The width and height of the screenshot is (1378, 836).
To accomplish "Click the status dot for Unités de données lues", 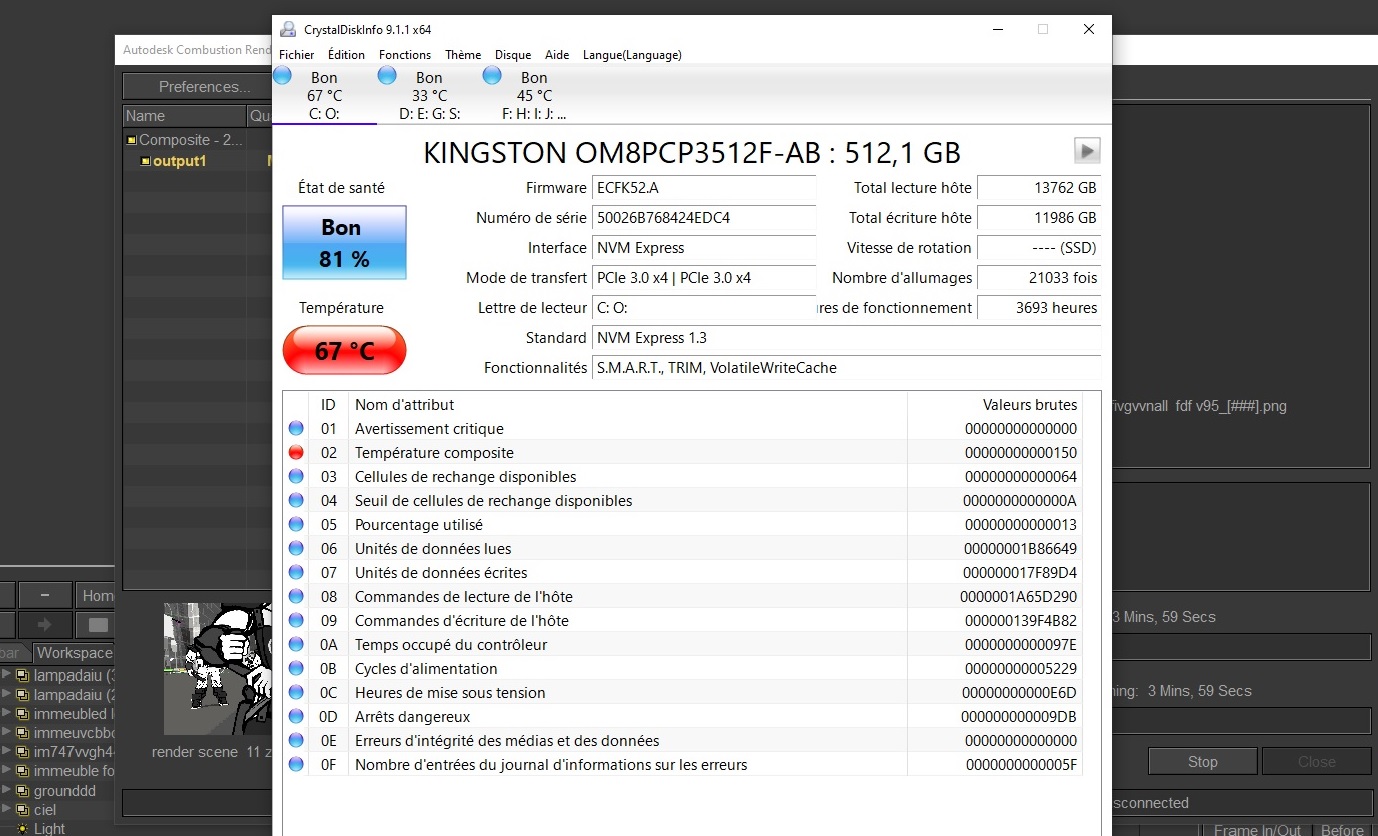I will pos(296,548).
